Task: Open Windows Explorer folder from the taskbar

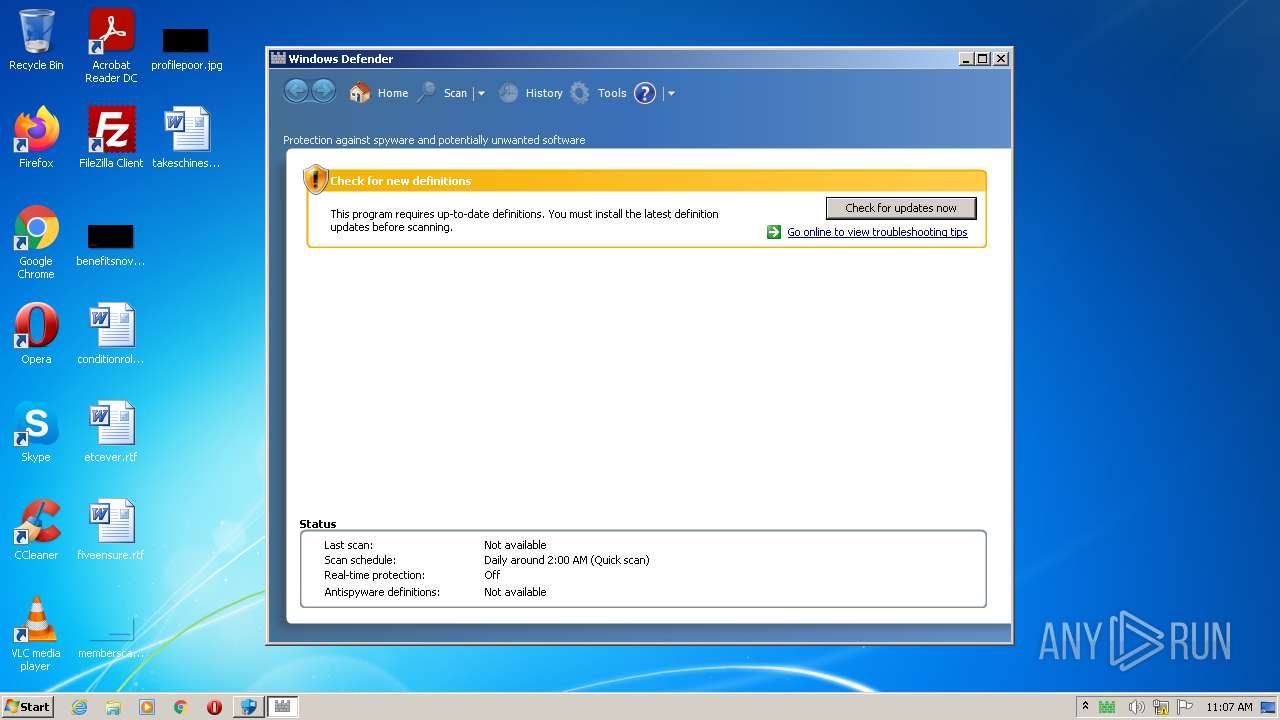Action: (x=113, y=707)
